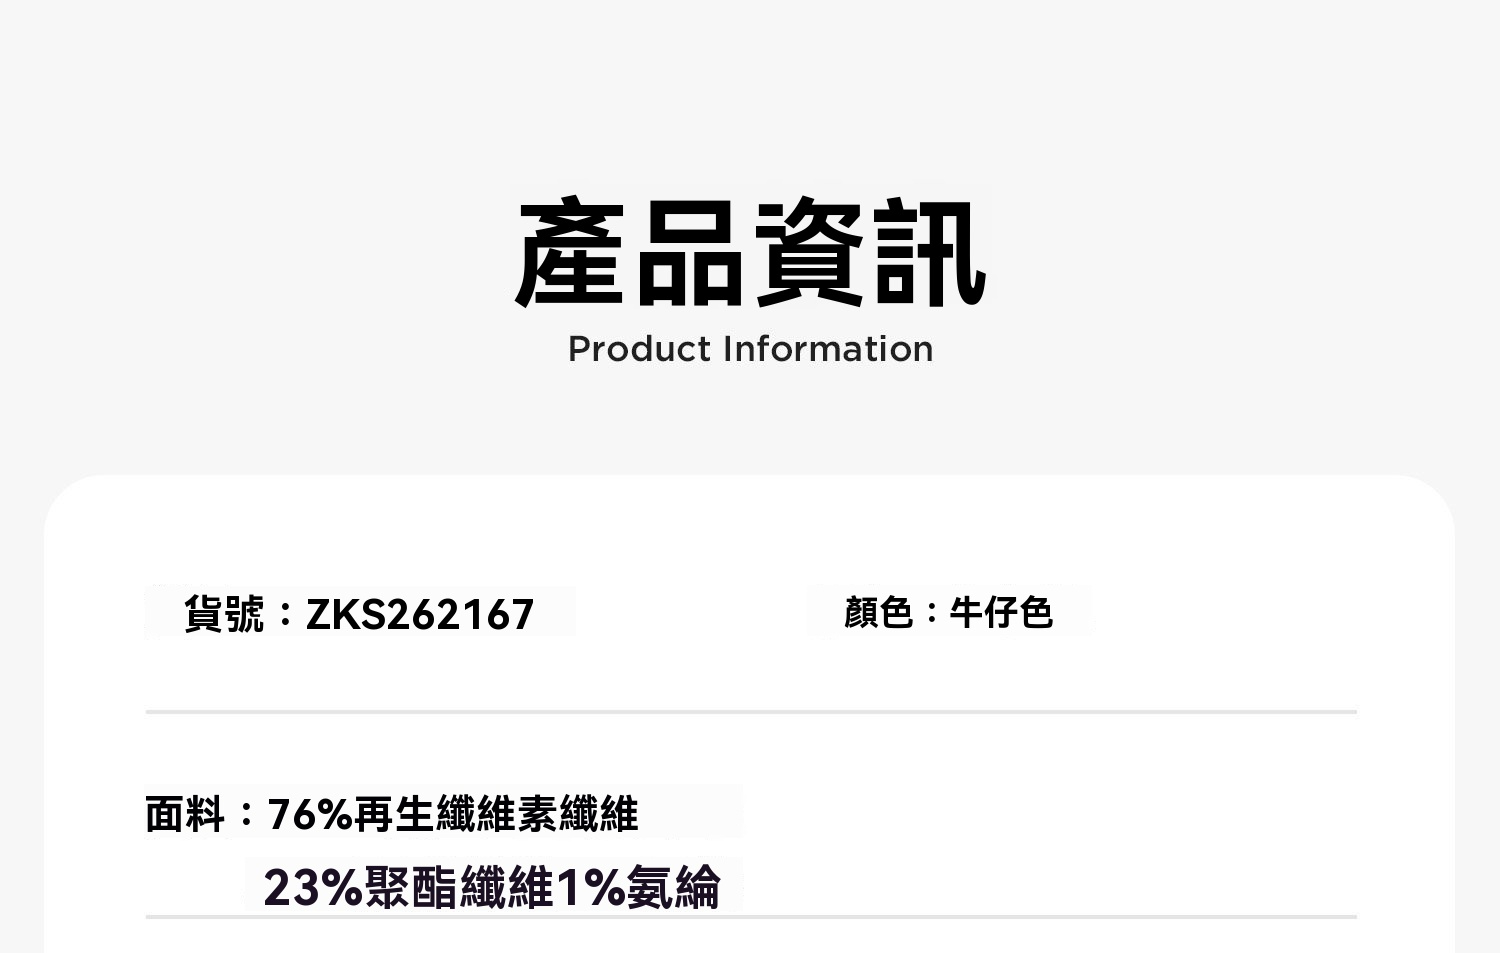Click the 訊 character in the heading
The image size is (1500, 953).
929,254
